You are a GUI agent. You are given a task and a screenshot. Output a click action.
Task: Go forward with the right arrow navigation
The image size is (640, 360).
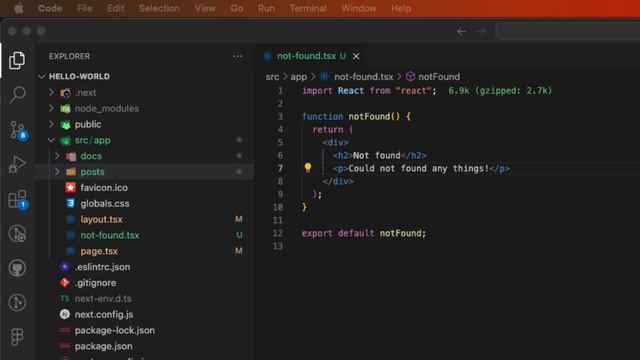click(x=480, y=31)
